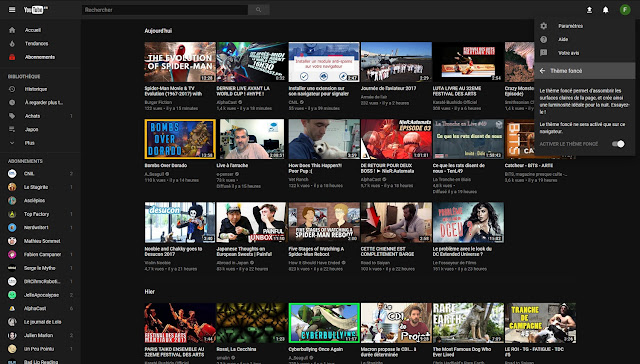Open the Fabien Campaner channel avatar
640x364 pixels.
pos(12,254)
